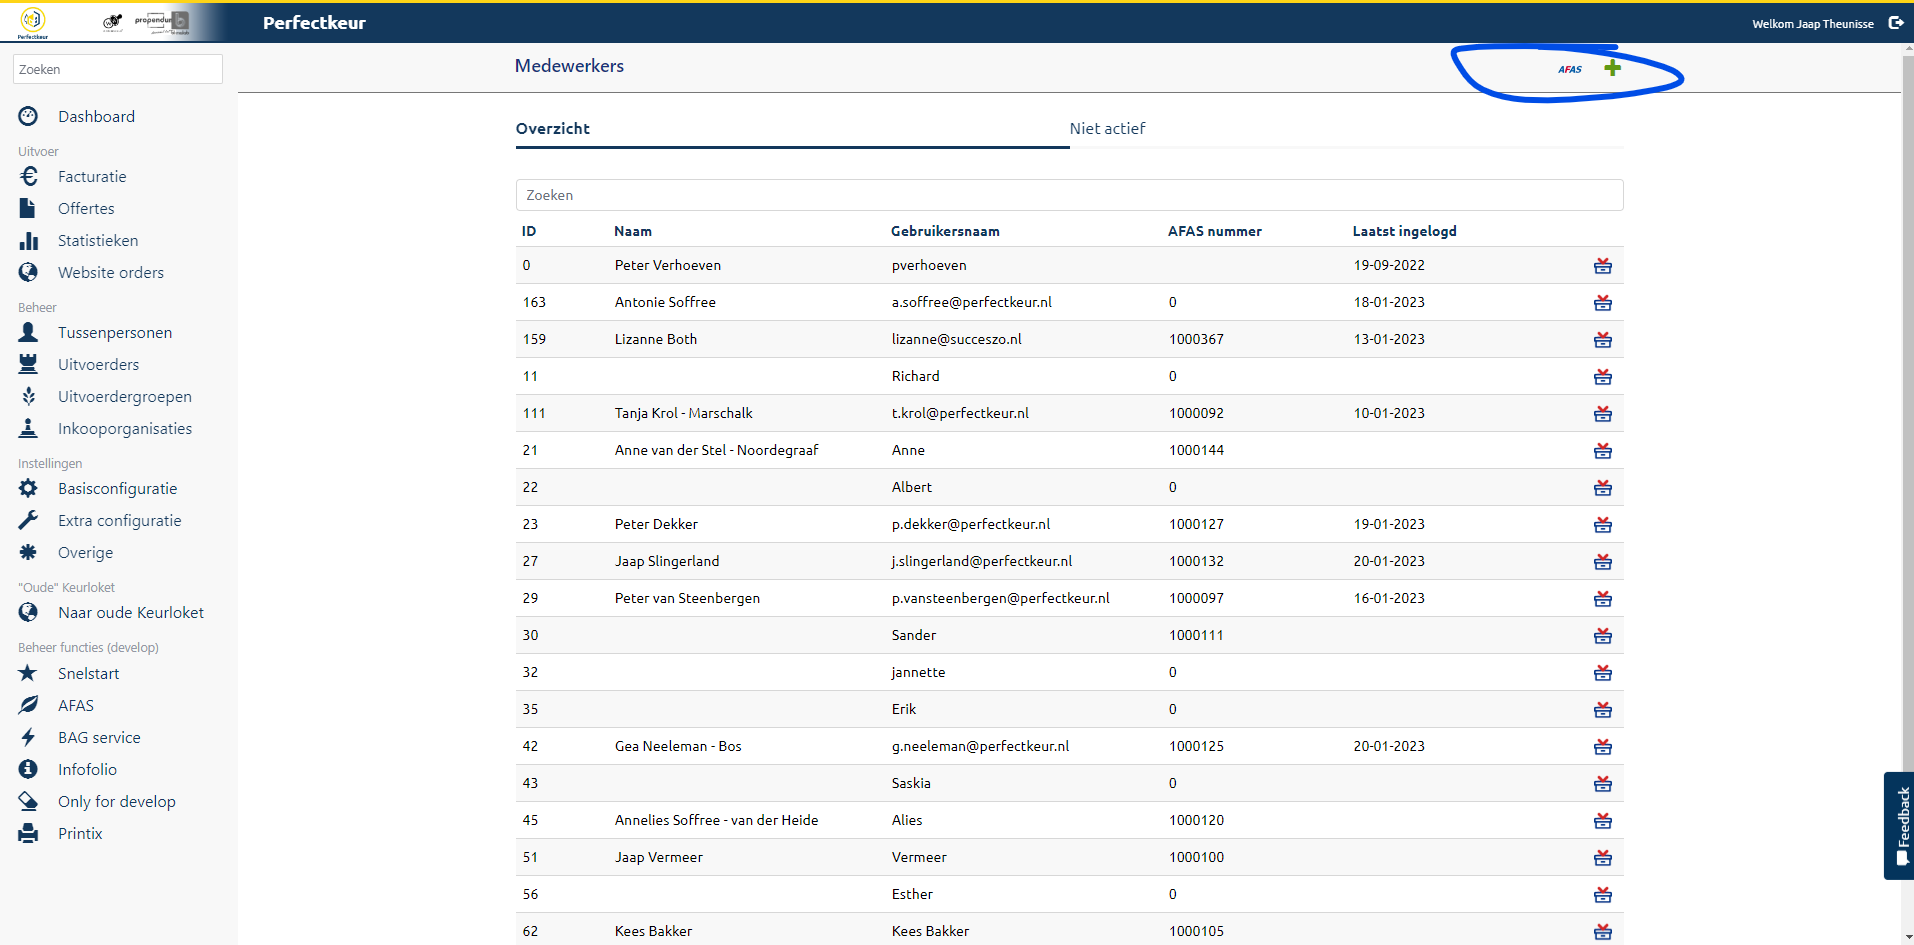Screen dimensions: 1914x945
Task: Click the lightning icon for BAG service
Action: [28, 737]
